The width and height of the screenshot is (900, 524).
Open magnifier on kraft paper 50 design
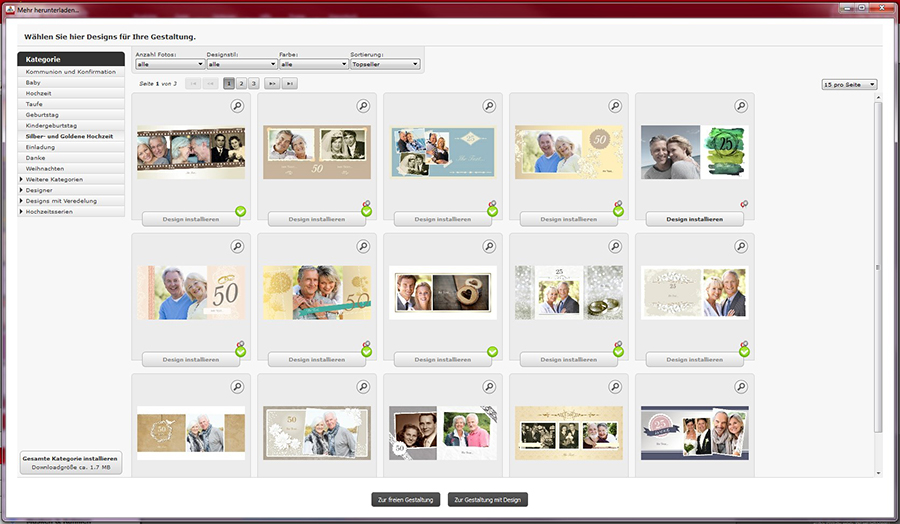pyautogui.click(x=237, y=387)
